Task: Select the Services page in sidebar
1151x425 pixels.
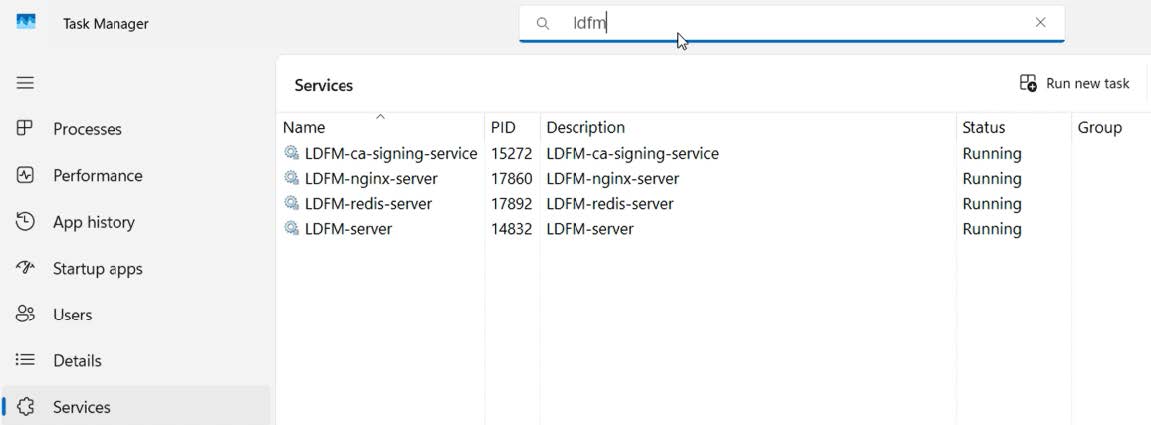Action: pos(136,407)
